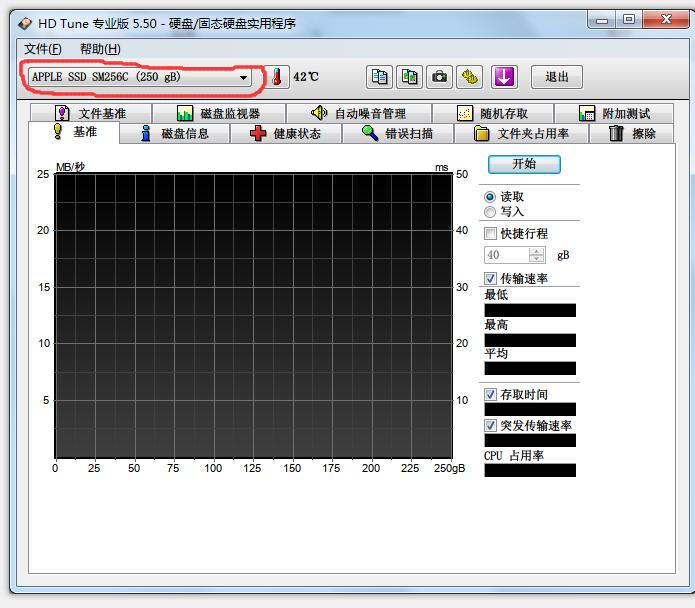Click the copy screenshot to clipboard icon
This screenshot has height=608, width=695.
click(x=409, y=77)
